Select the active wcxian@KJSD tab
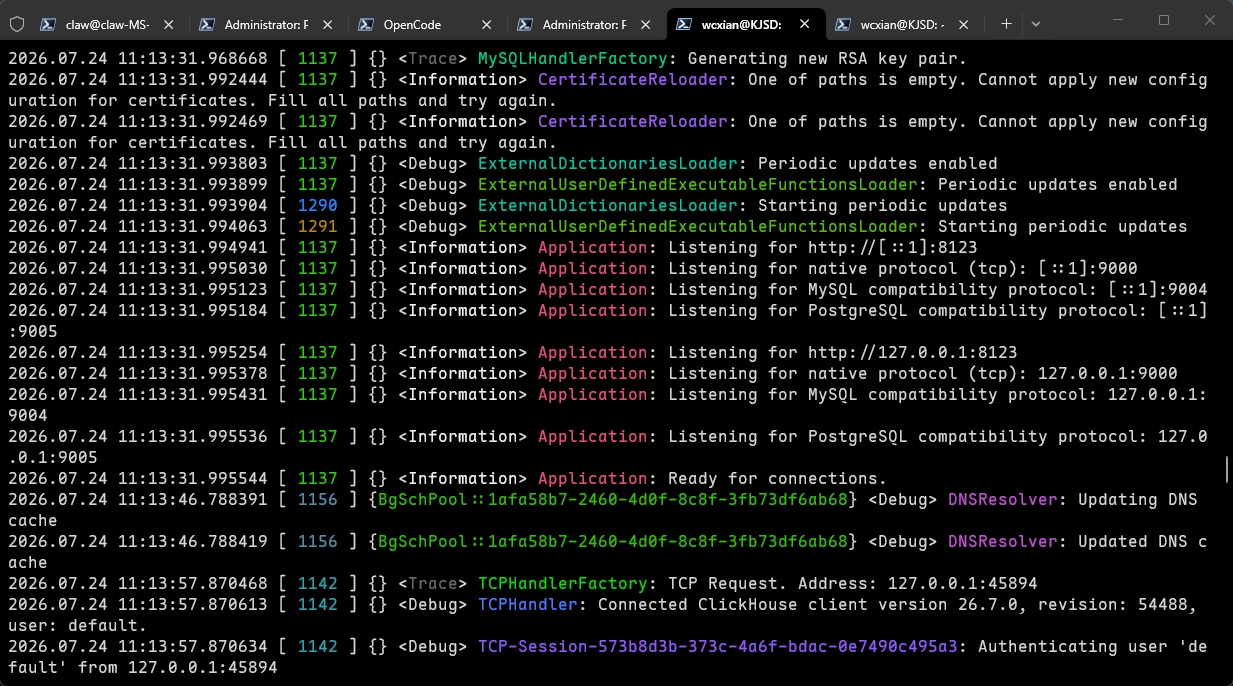The height and width of the screenshot is (686, 1233). point(745,23)
